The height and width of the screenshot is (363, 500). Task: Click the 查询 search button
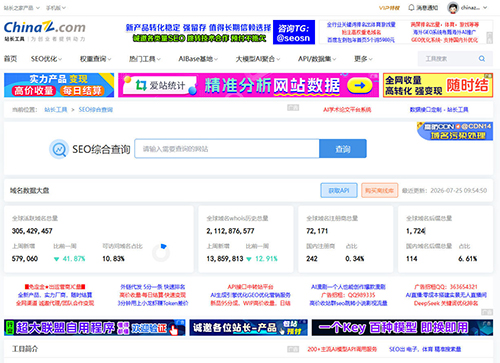(343, 149)
